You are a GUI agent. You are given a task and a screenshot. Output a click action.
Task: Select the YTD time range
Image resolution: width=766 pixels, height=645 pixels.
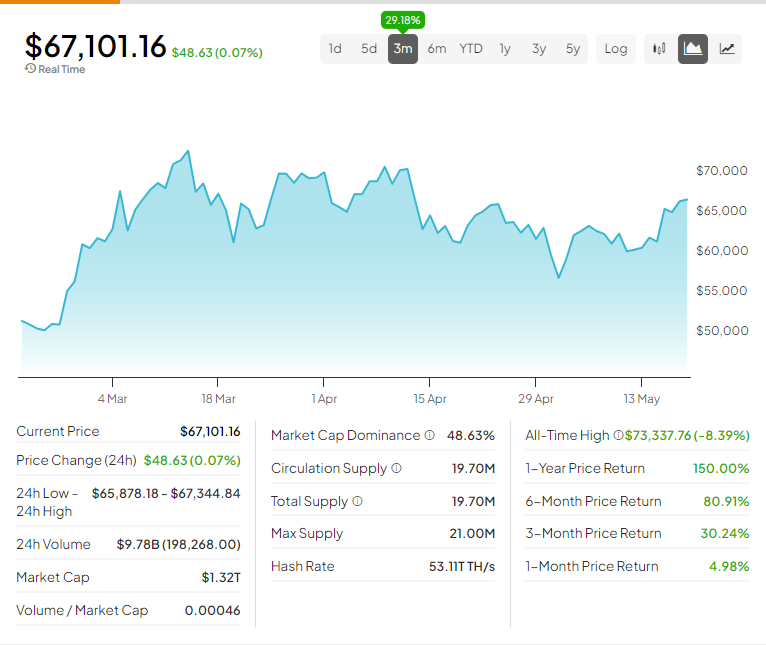[x=471, y=49]
